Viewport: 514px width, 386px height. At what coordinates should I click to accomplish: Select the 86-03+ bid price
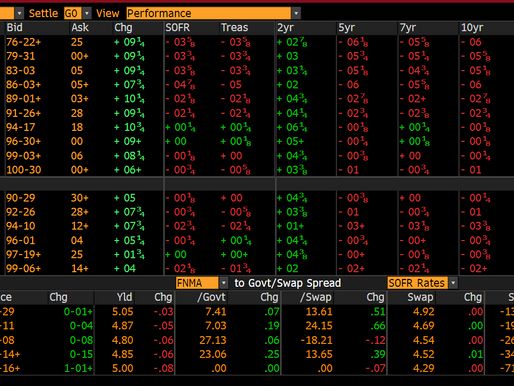[x=24, y=84]
